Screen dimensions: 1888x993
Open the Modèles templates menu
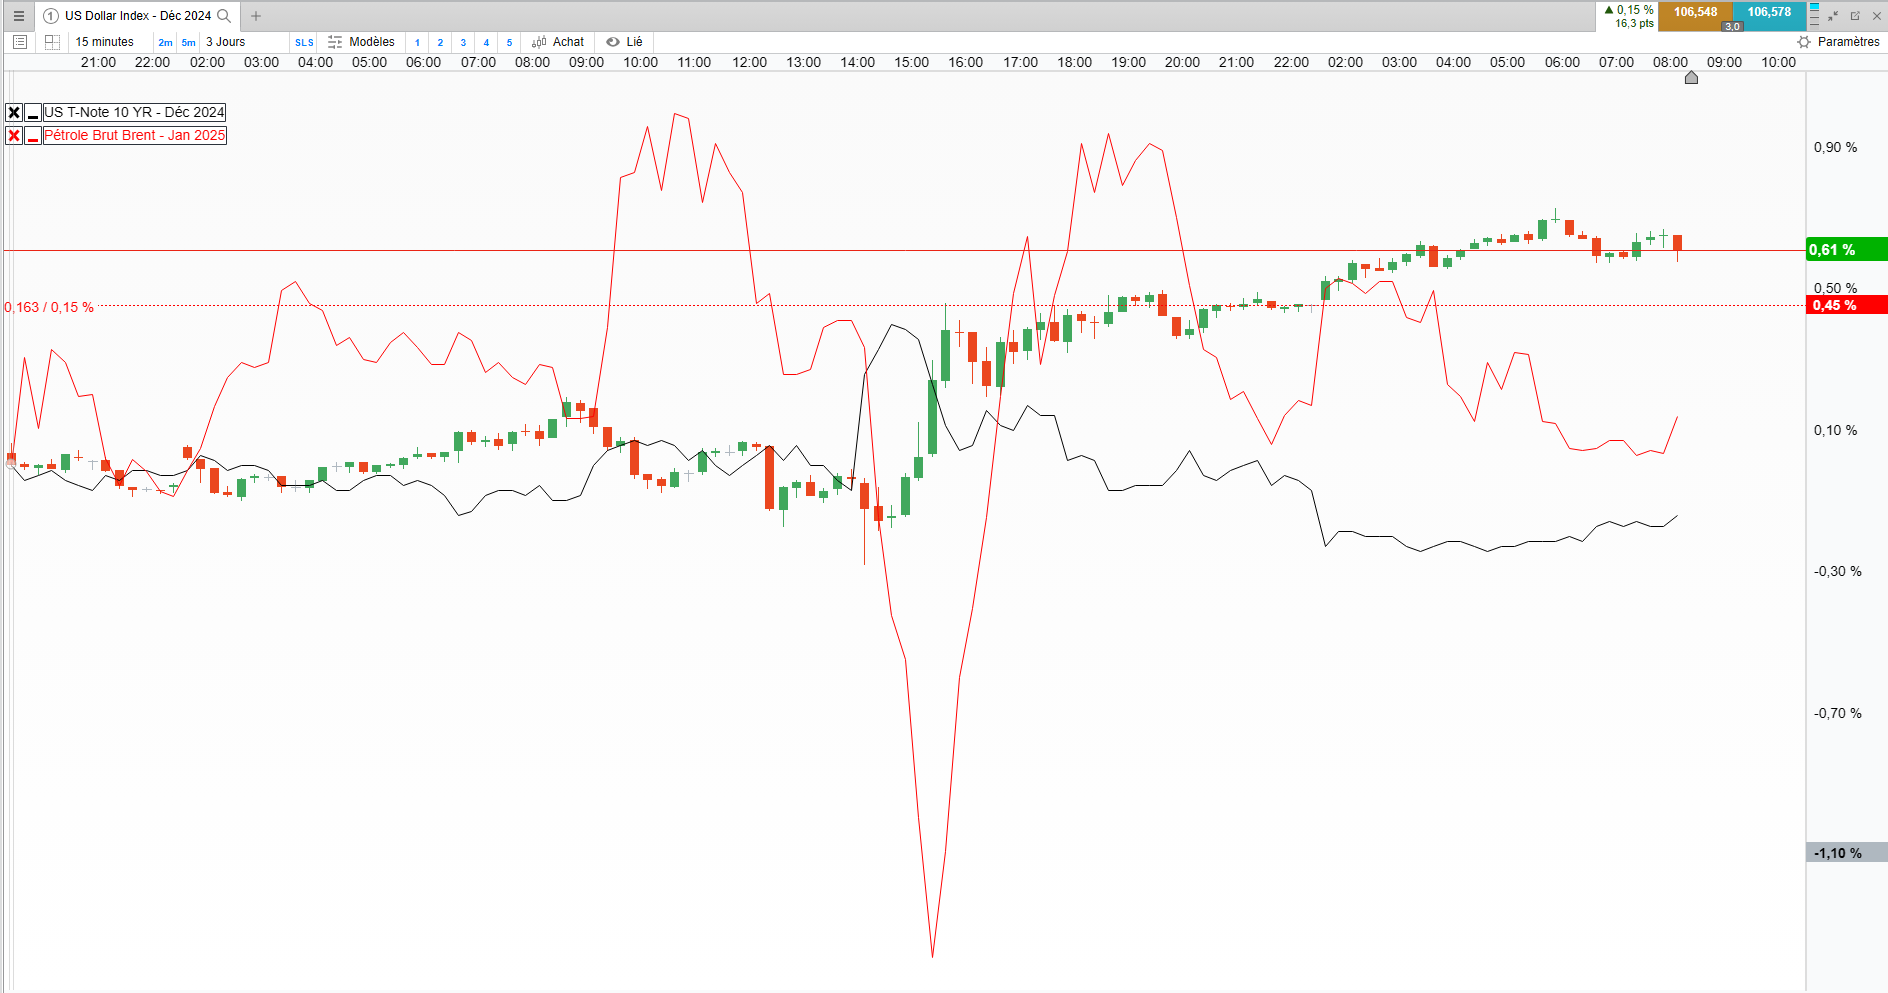pos(362,42)
